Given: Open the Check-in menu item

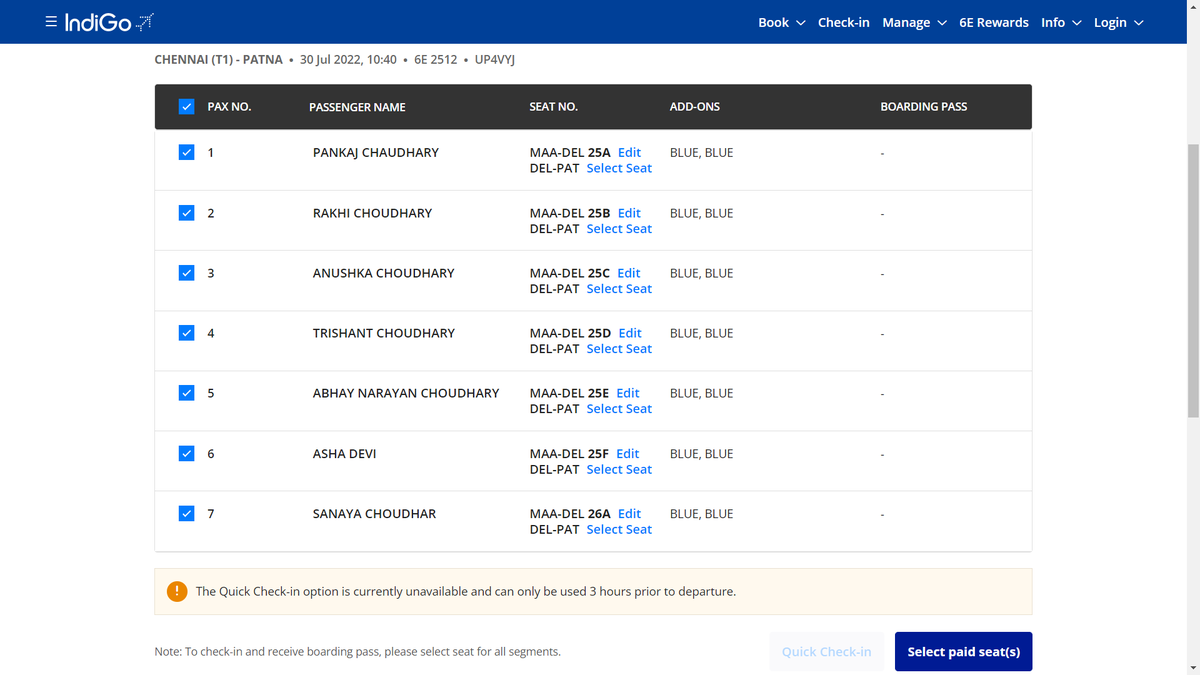Looking at the screenshot, I should (x=844, y=22).
